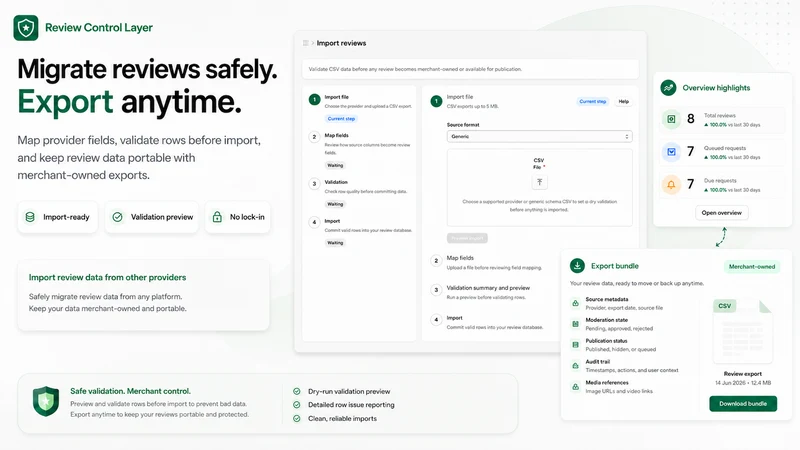800x450 pixels.
Task: Click the Source metadata row text
Action: (624, 304)
